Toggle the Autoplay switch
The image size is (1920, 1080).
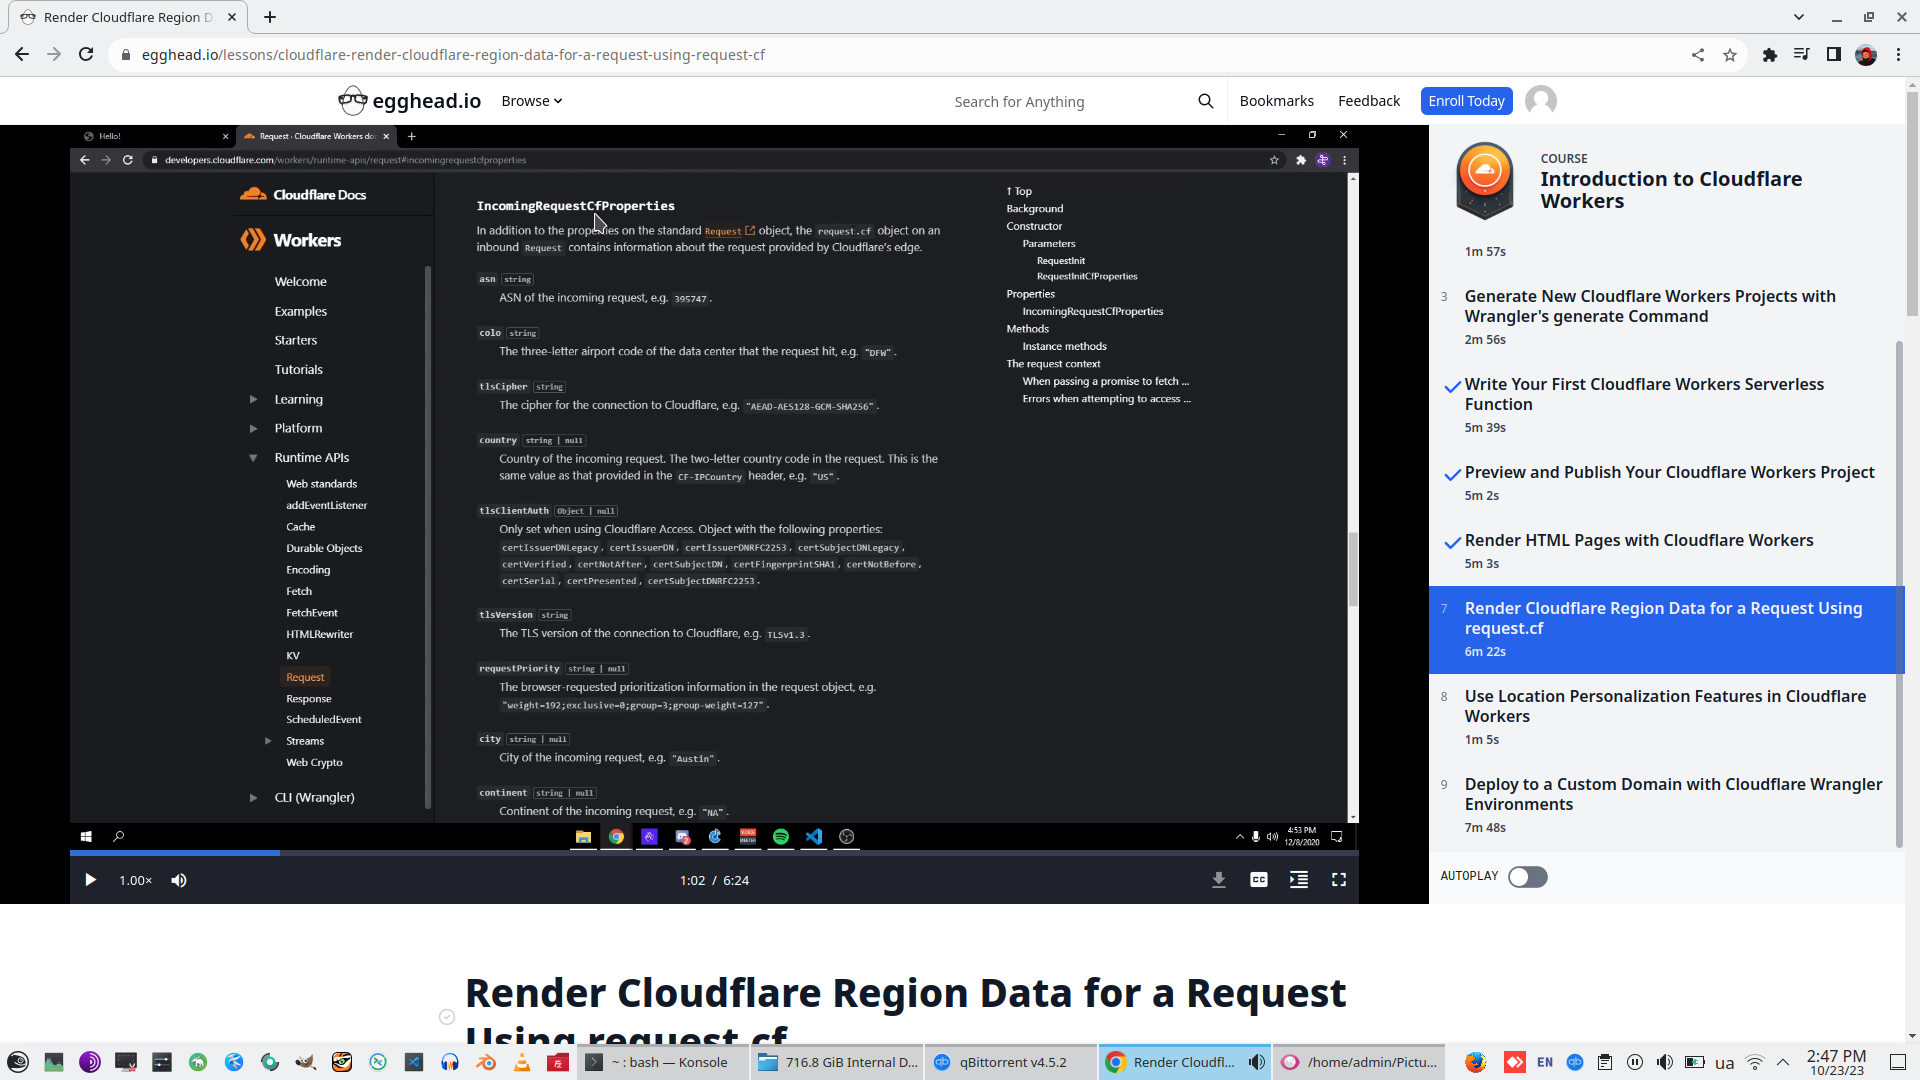pos(1527,877)
